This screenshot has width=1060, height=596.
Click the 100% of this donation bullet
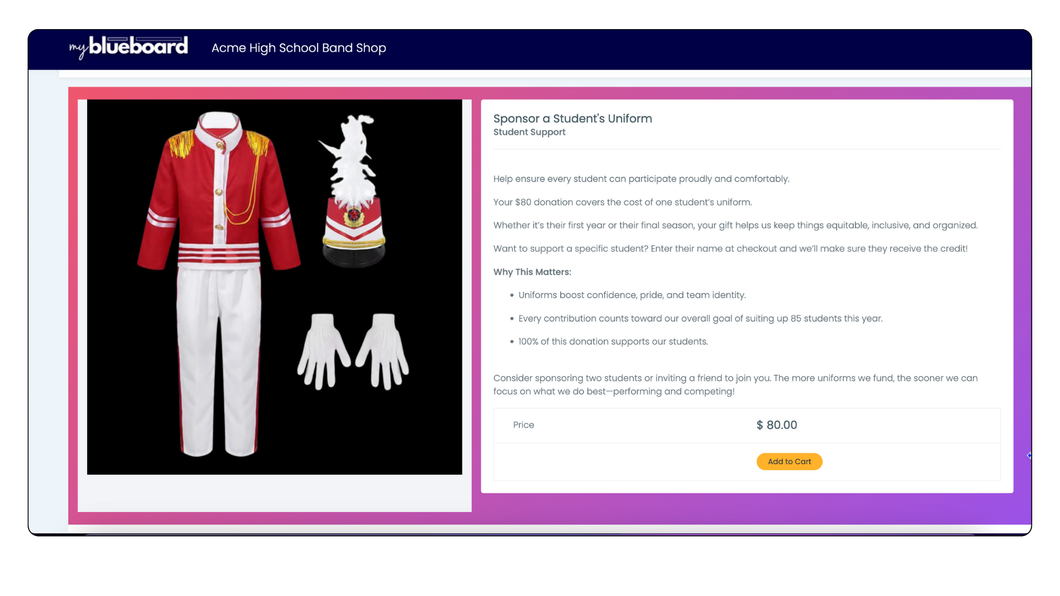coord(613,342)
